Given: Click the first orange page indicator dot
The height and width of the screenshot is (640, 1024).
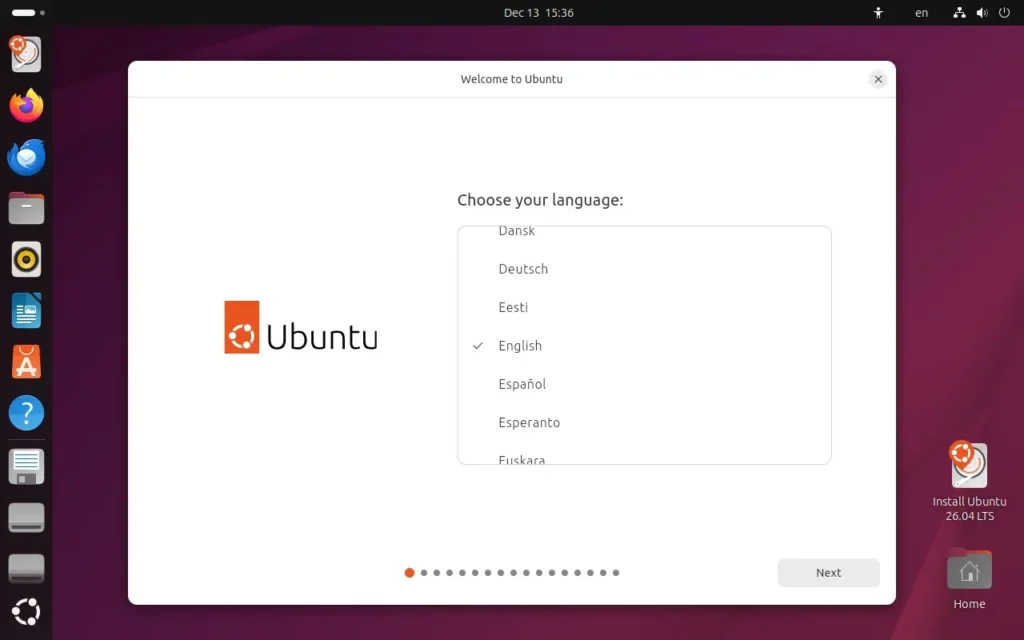Looking at the screenshot, I should point(409,573).
